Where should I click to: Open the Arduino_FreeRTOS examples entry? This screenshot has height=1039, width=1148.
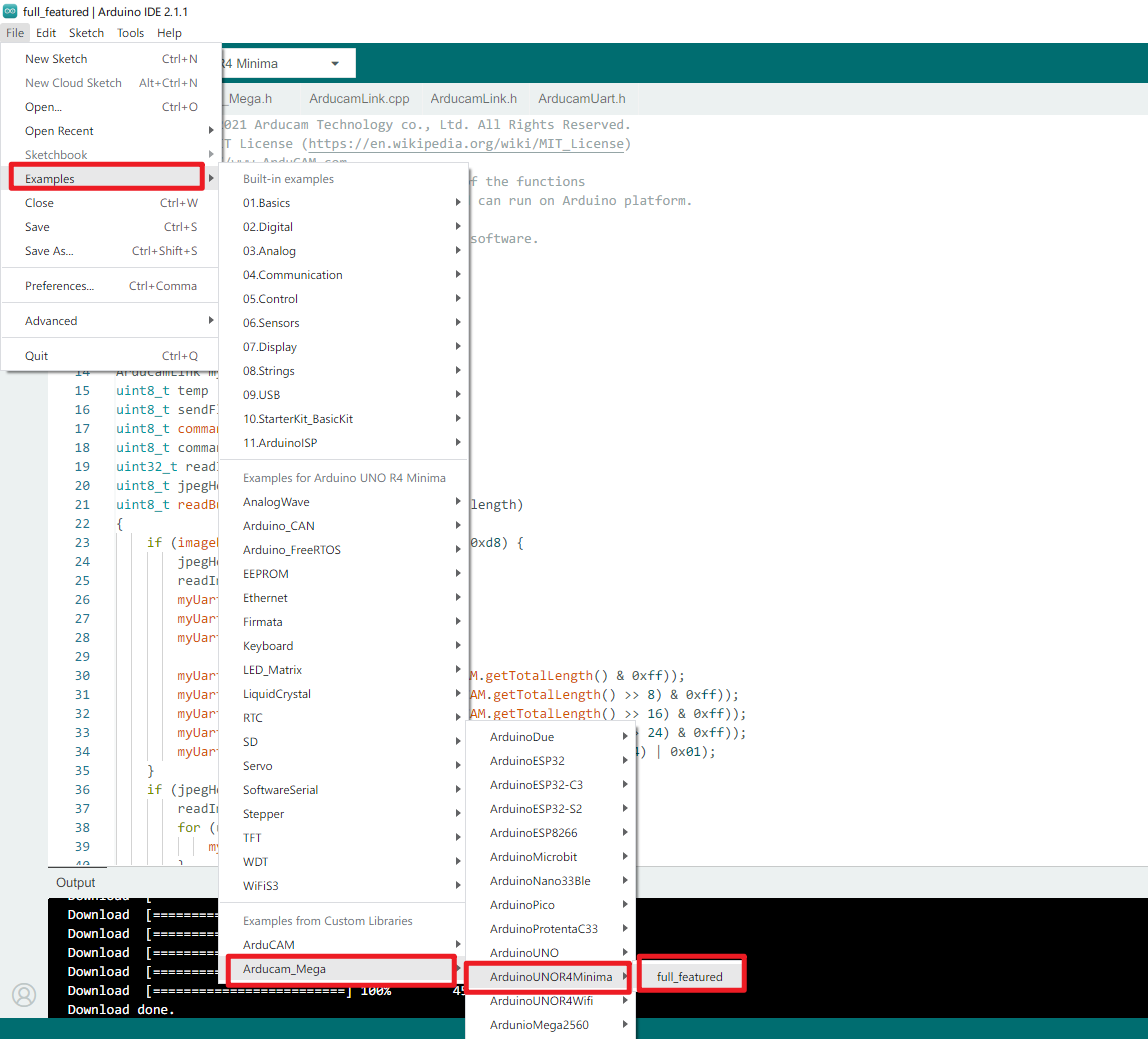pos(344,550)
